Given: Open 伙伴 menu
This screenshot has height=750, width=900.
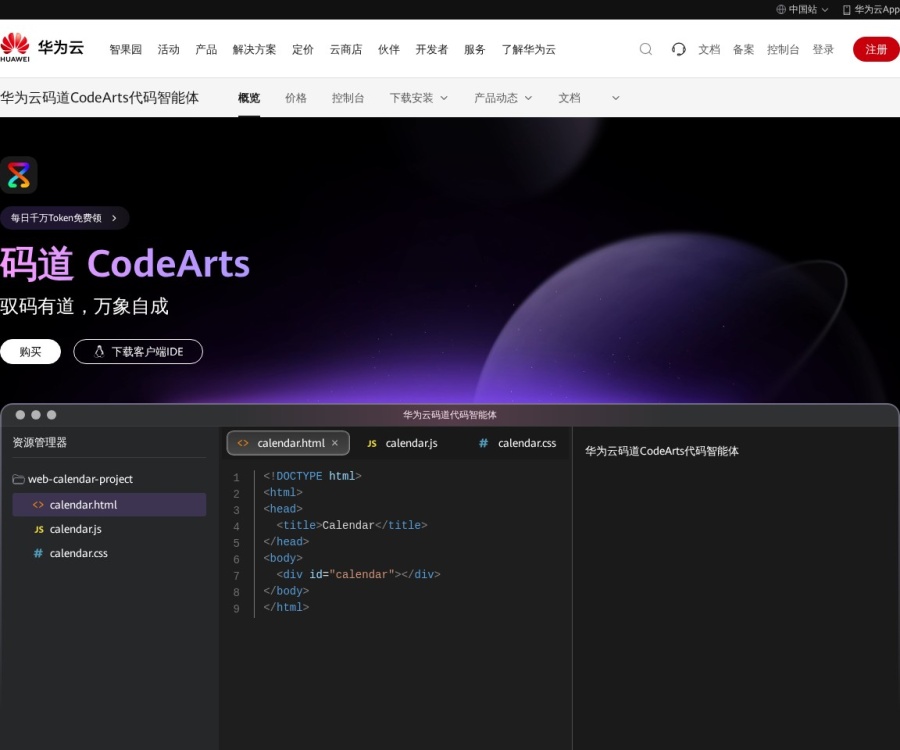Looking at the screenshot, I should pyautogui.click(x=389, y=49).
